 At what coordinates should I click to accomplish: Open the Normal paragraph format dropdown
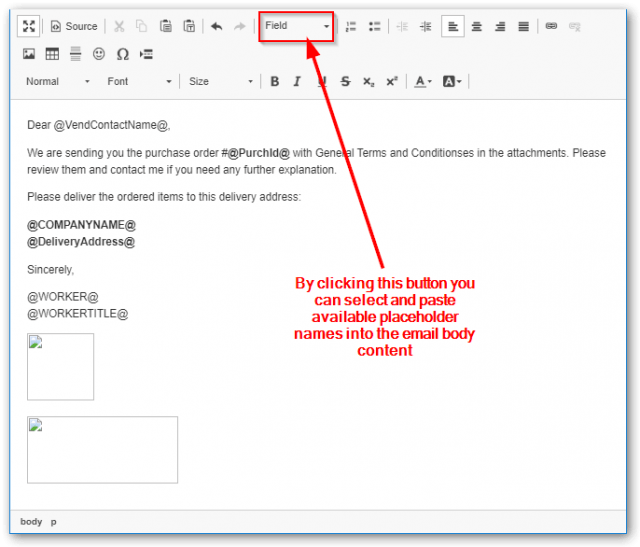click(57, 82)
